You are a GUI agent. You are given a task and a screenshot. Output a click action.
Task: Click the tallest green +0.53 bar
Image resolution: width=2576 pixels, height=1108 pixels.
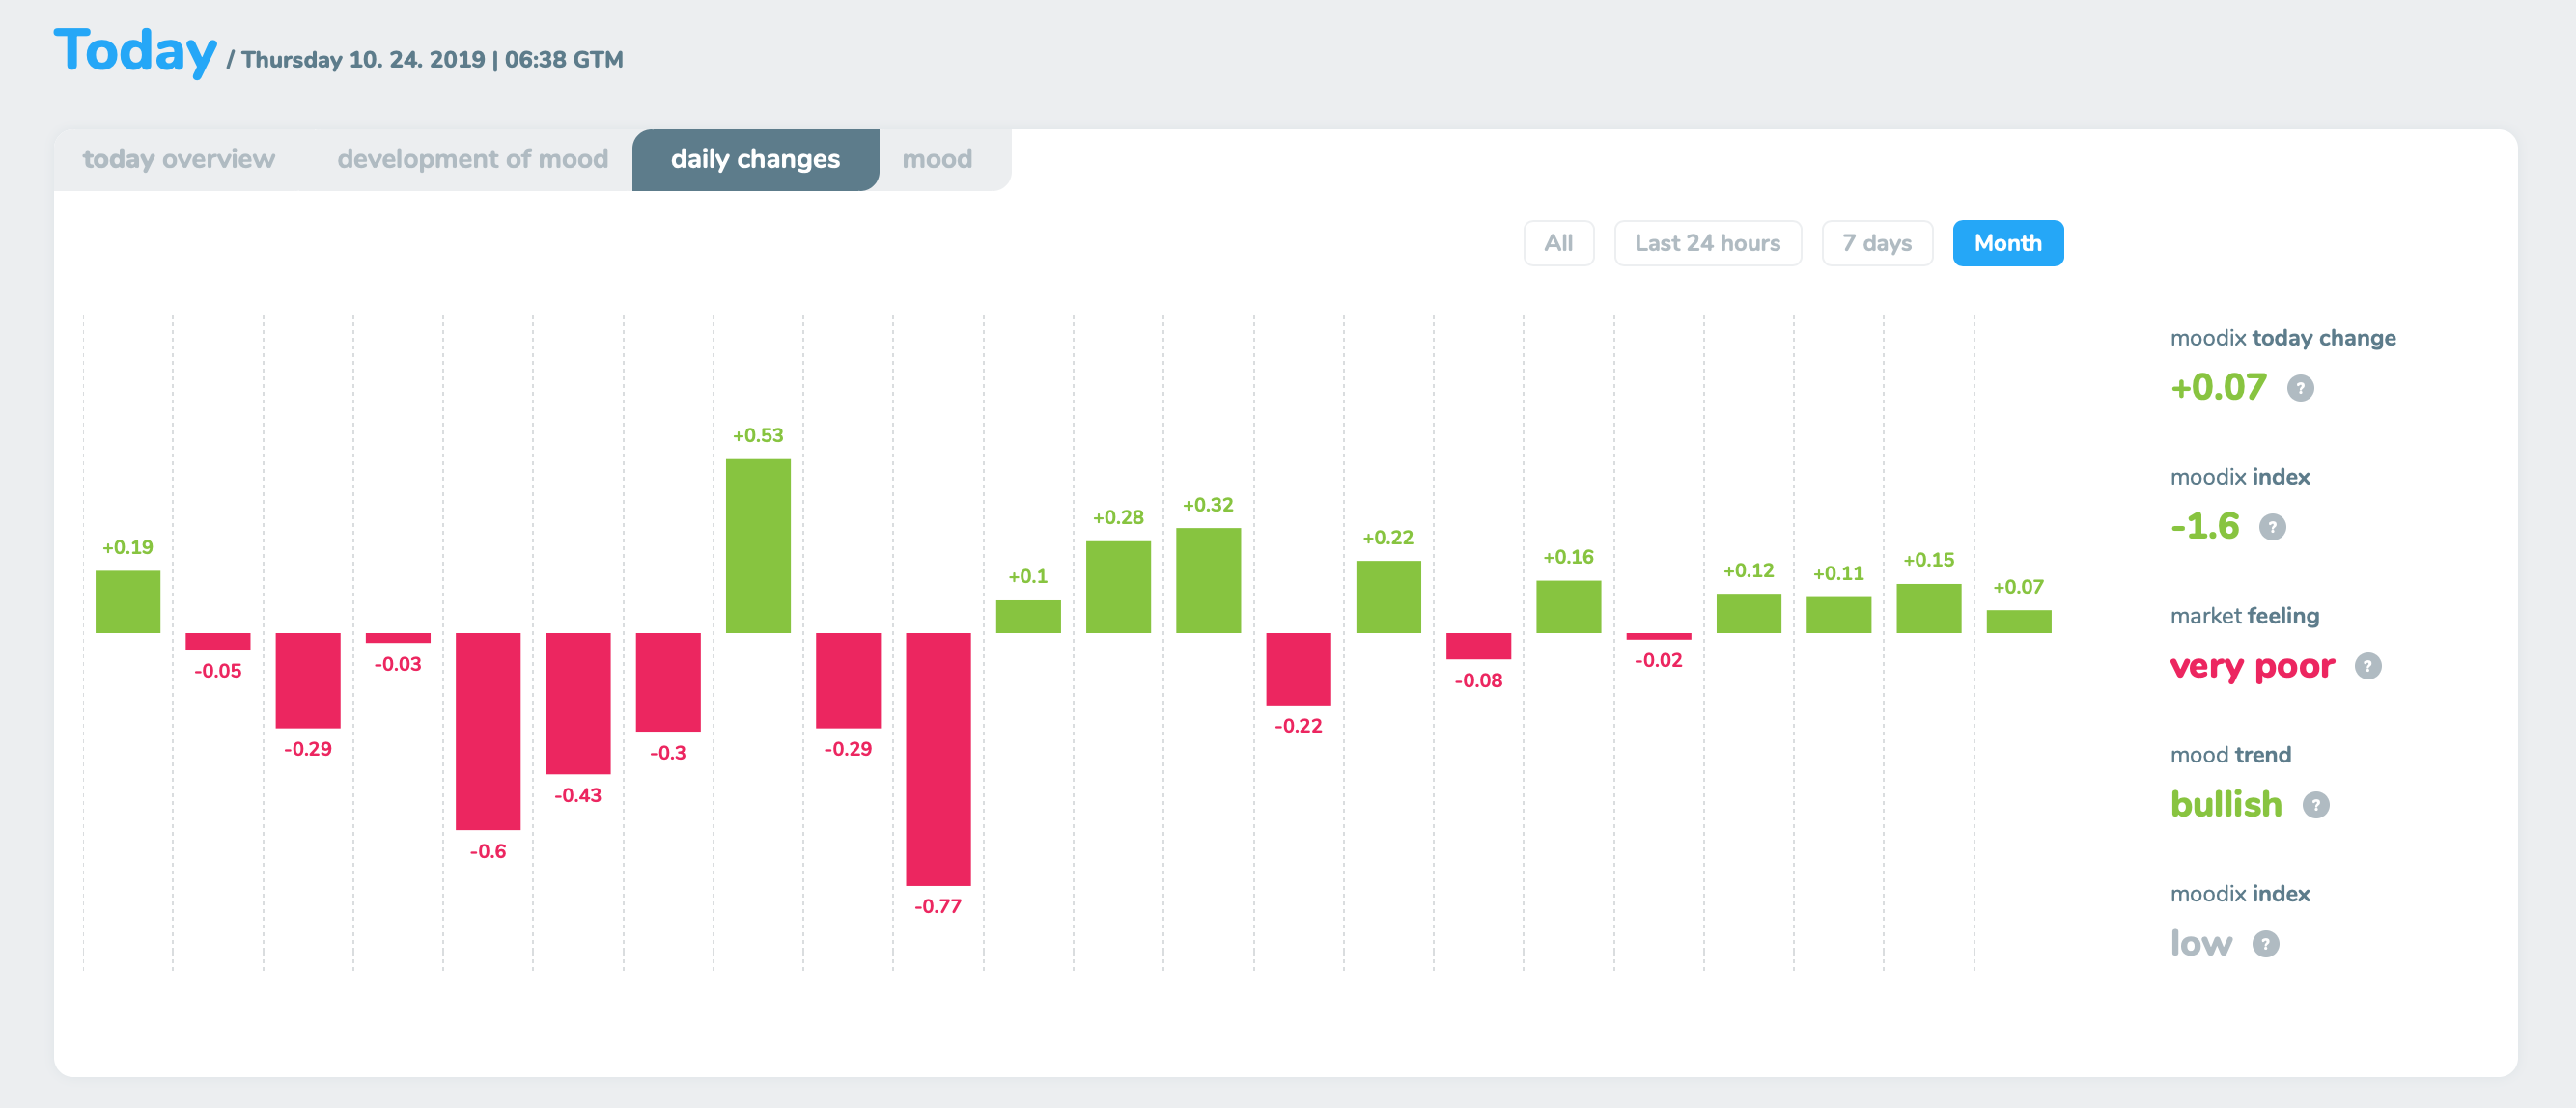pyautogui.click(x=758, y=546)
